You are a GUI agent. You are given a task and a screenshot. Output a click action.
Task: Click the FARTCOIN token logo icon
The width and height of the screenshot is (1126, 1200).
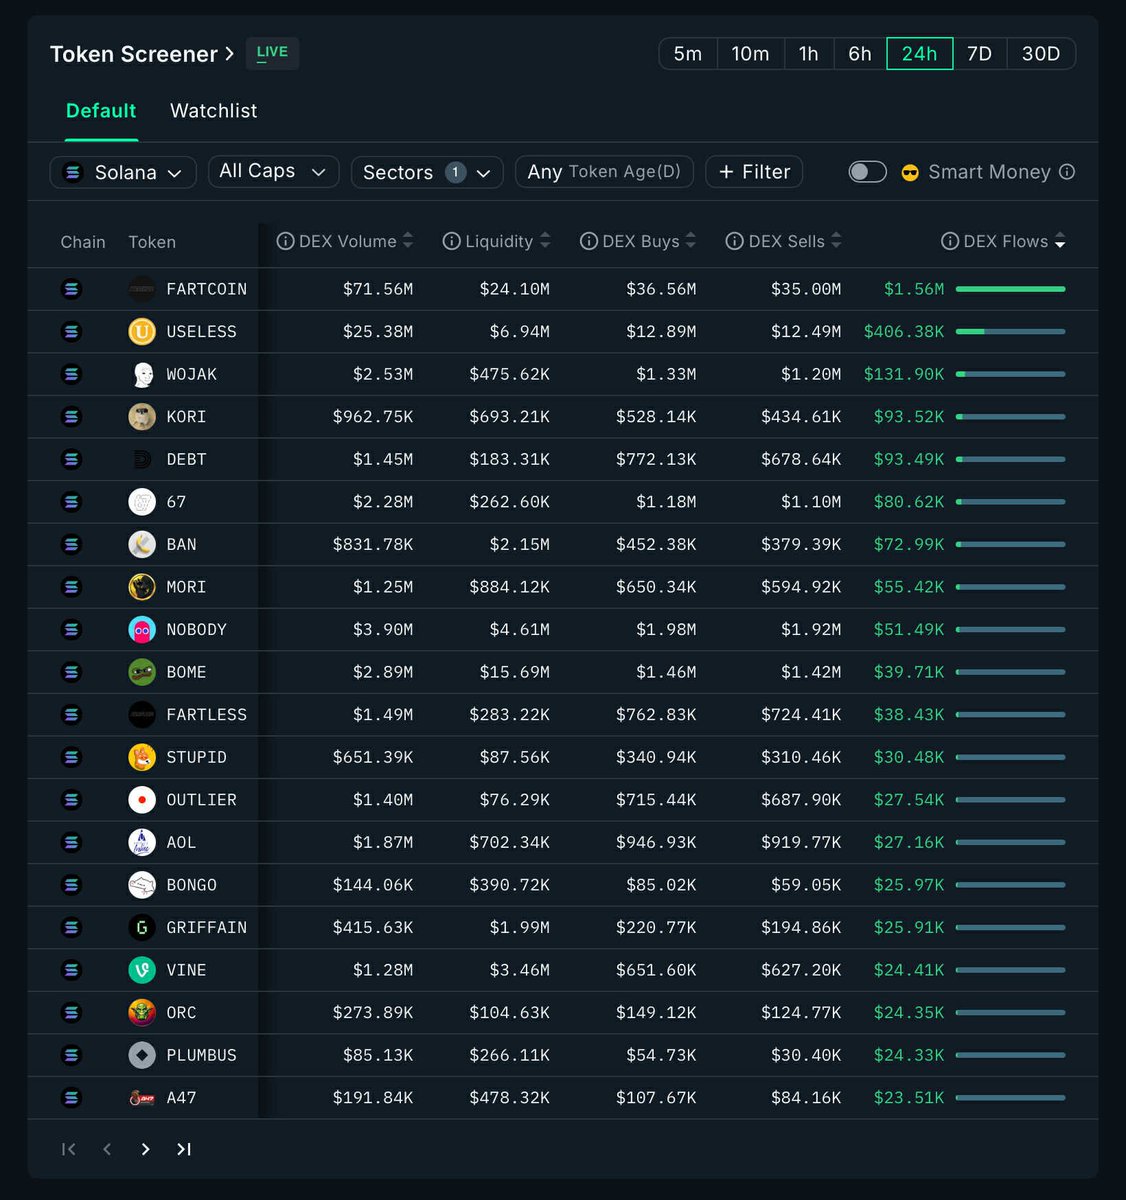[142, 289]
